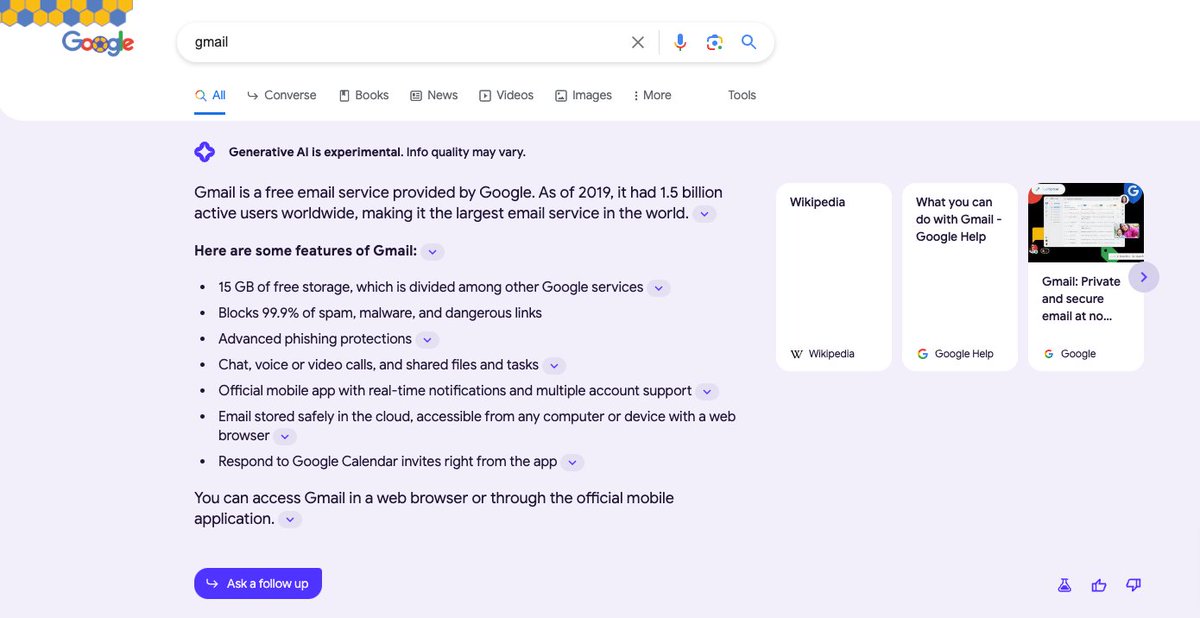Open the Wikipedia source card

(x=833, y=277)
